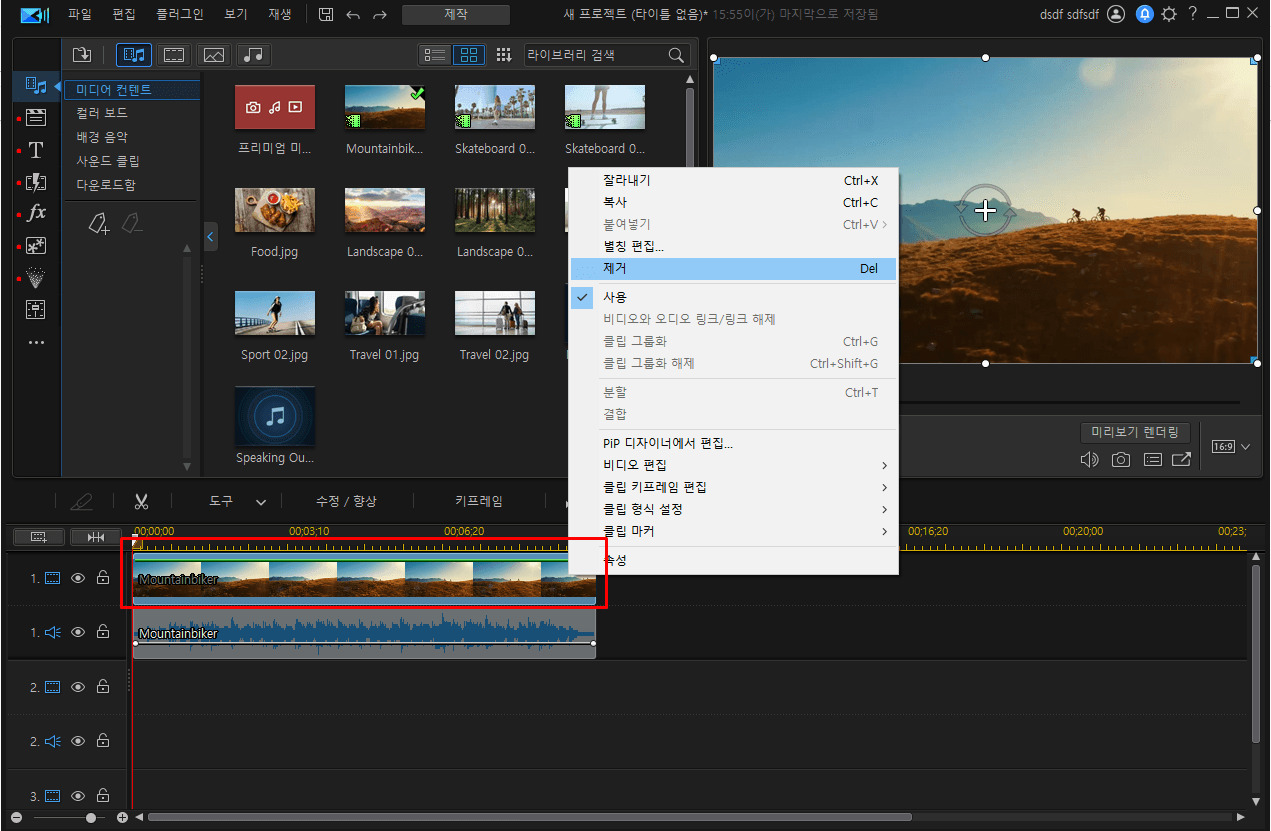This screenshot has width=1271, height=831.
Task: Switch library to list view
Action: (434, 55)
